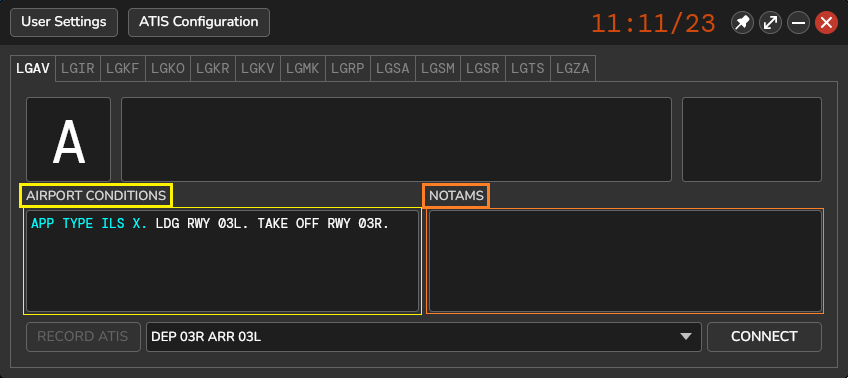Screen dimensions: 848x378
Task: Switch to the LGKF tab
Action: click(x=123, y=69)
